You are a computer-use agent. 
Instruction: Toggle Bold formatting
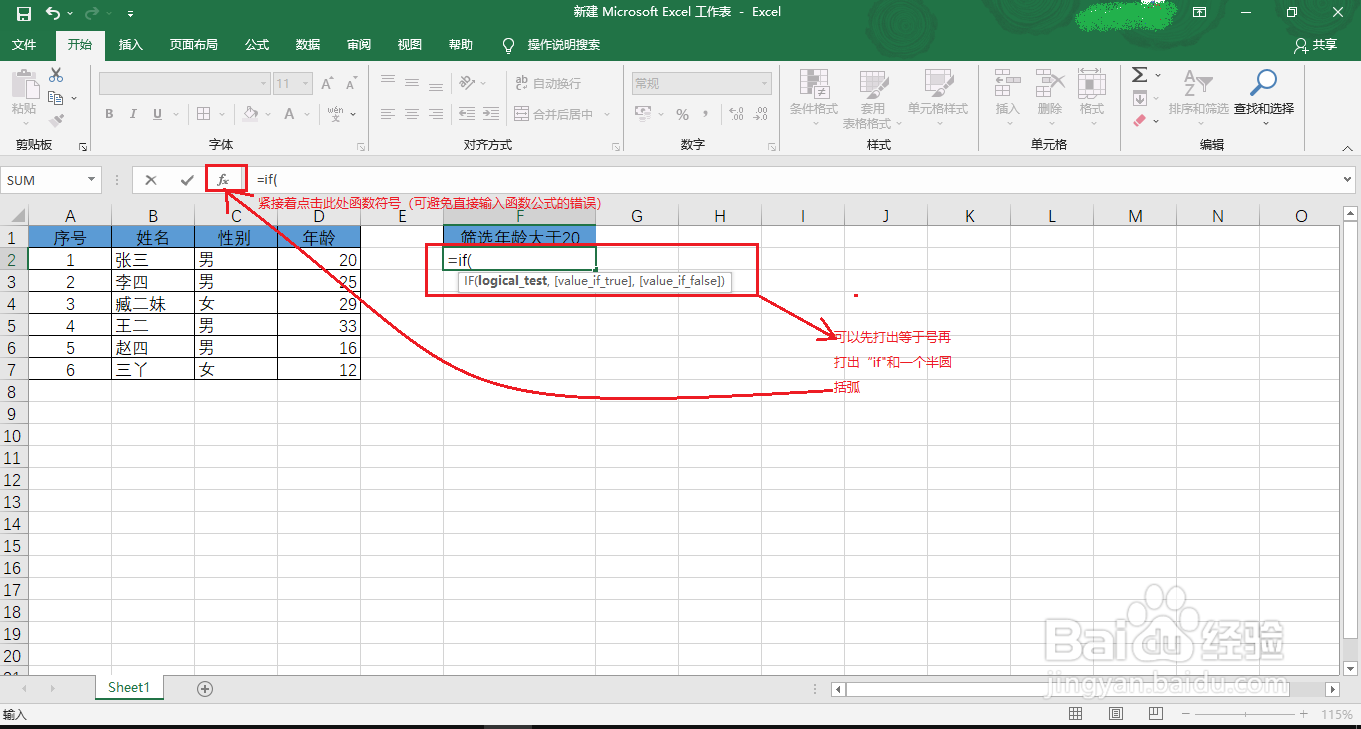pyautogui.click(x=109, y=114)
